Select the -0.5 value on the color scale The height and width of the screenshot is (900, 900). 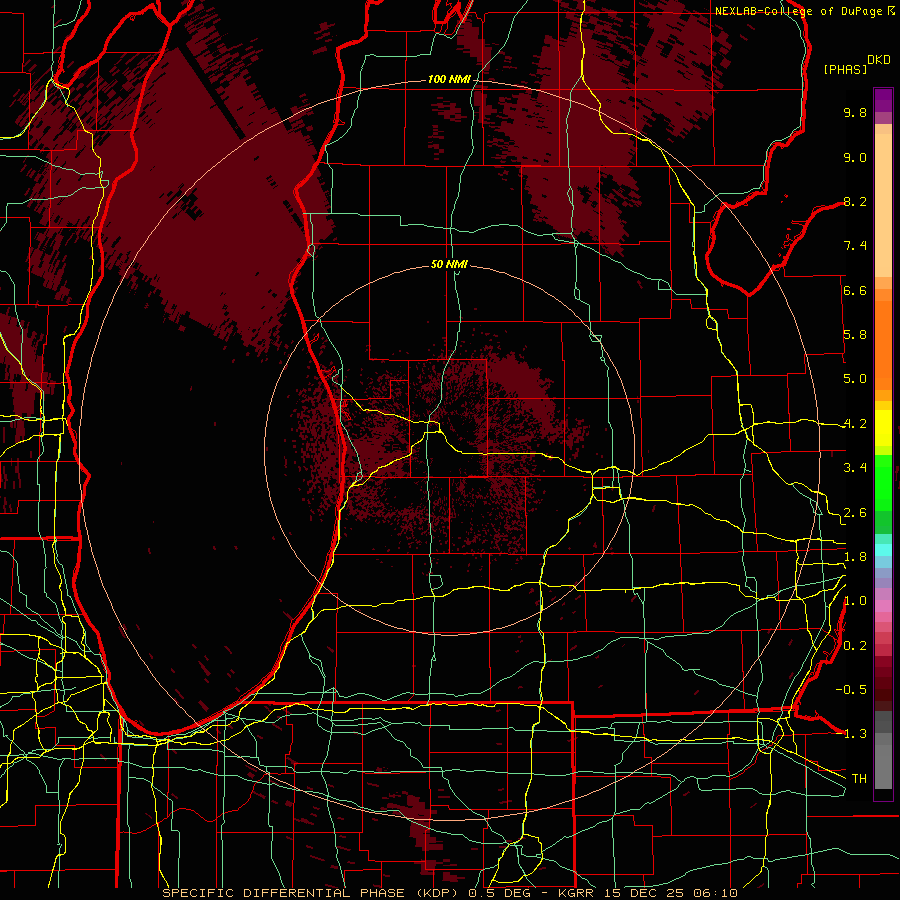[851, 690]
